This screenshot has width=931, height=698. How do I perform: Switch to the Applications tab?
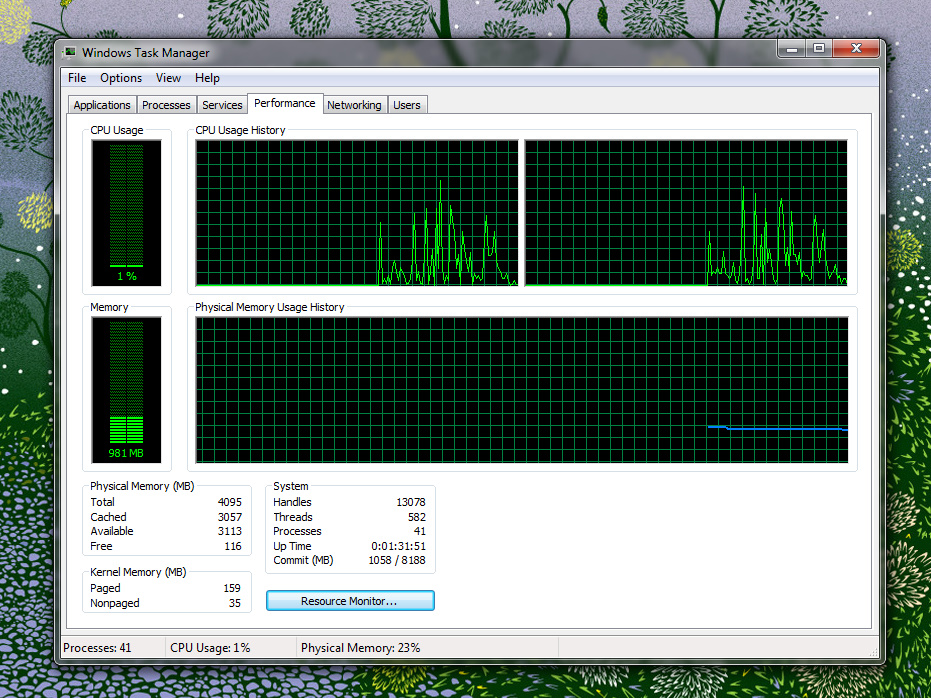[x=102, y=105]
